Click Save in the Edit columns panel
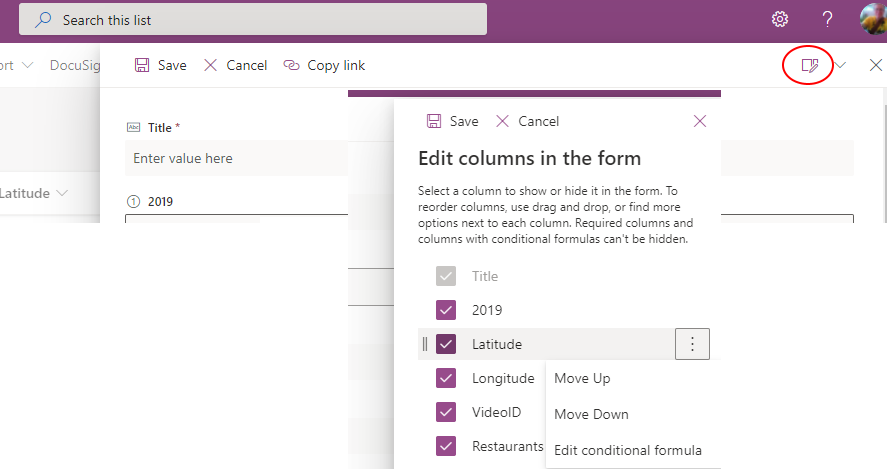The image size is (887, 469). [x=453, y=121]
